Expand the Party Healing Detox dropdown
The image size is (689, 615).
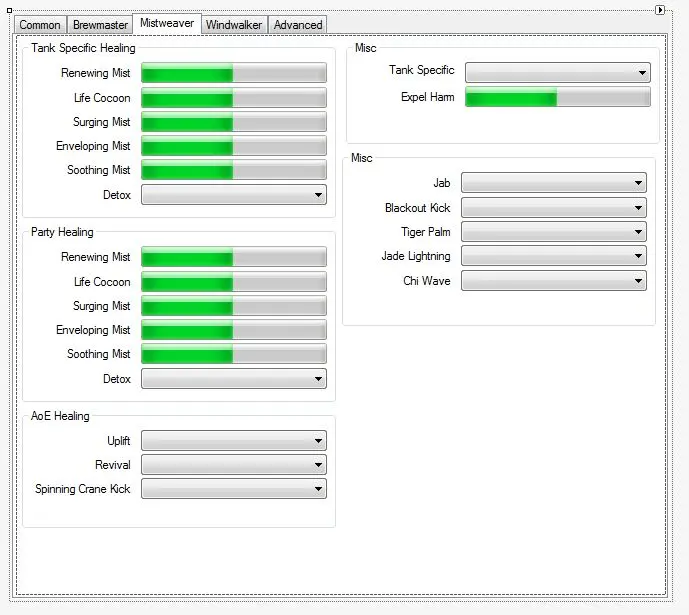234,379
